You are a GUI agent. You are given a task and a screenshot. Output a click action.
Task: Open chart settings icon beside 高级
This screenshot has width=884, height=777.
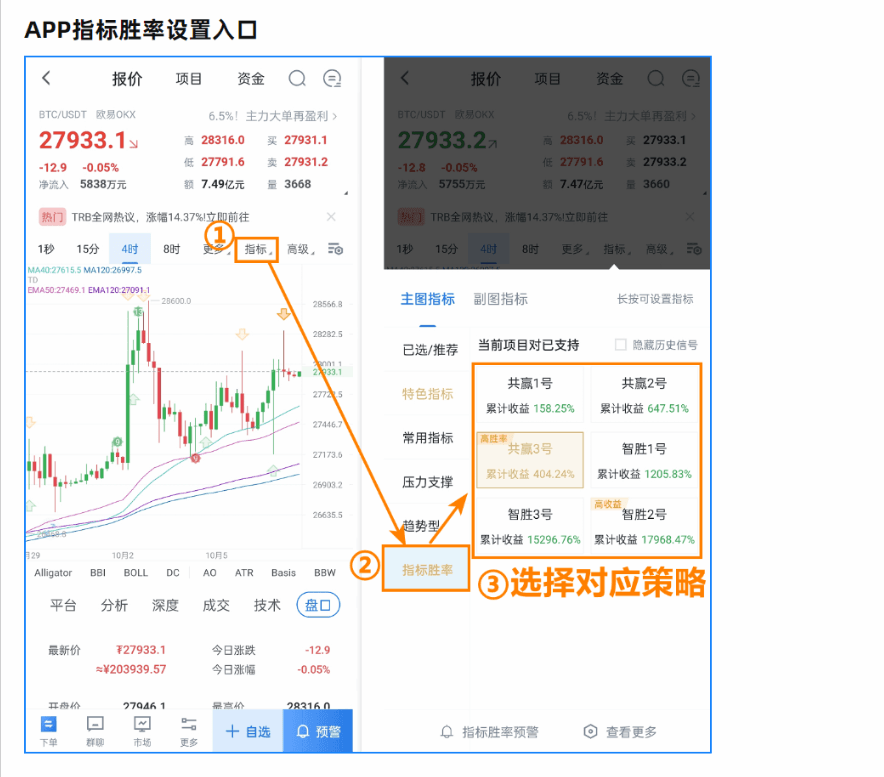click(335, 249)
